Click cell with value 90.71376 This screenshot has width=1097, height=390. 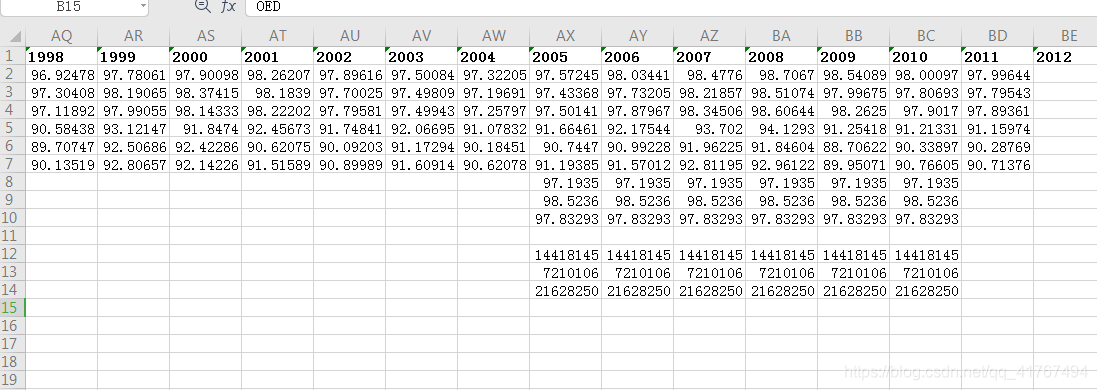click(x=998, y=165)
